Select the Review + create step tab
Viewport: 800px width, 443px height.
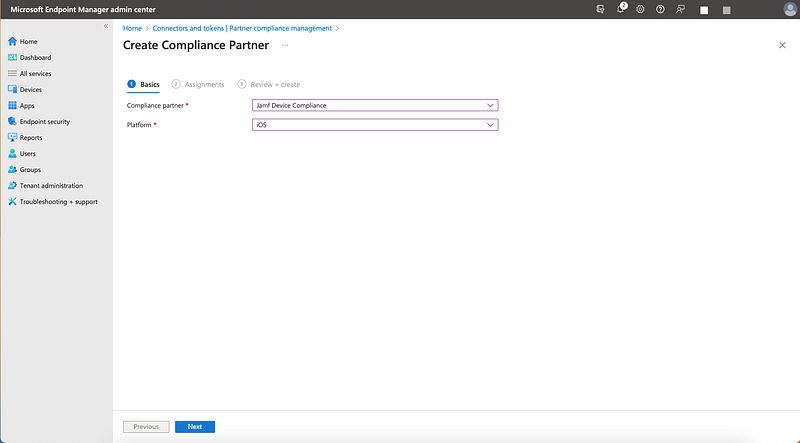(x=269, y=84)
